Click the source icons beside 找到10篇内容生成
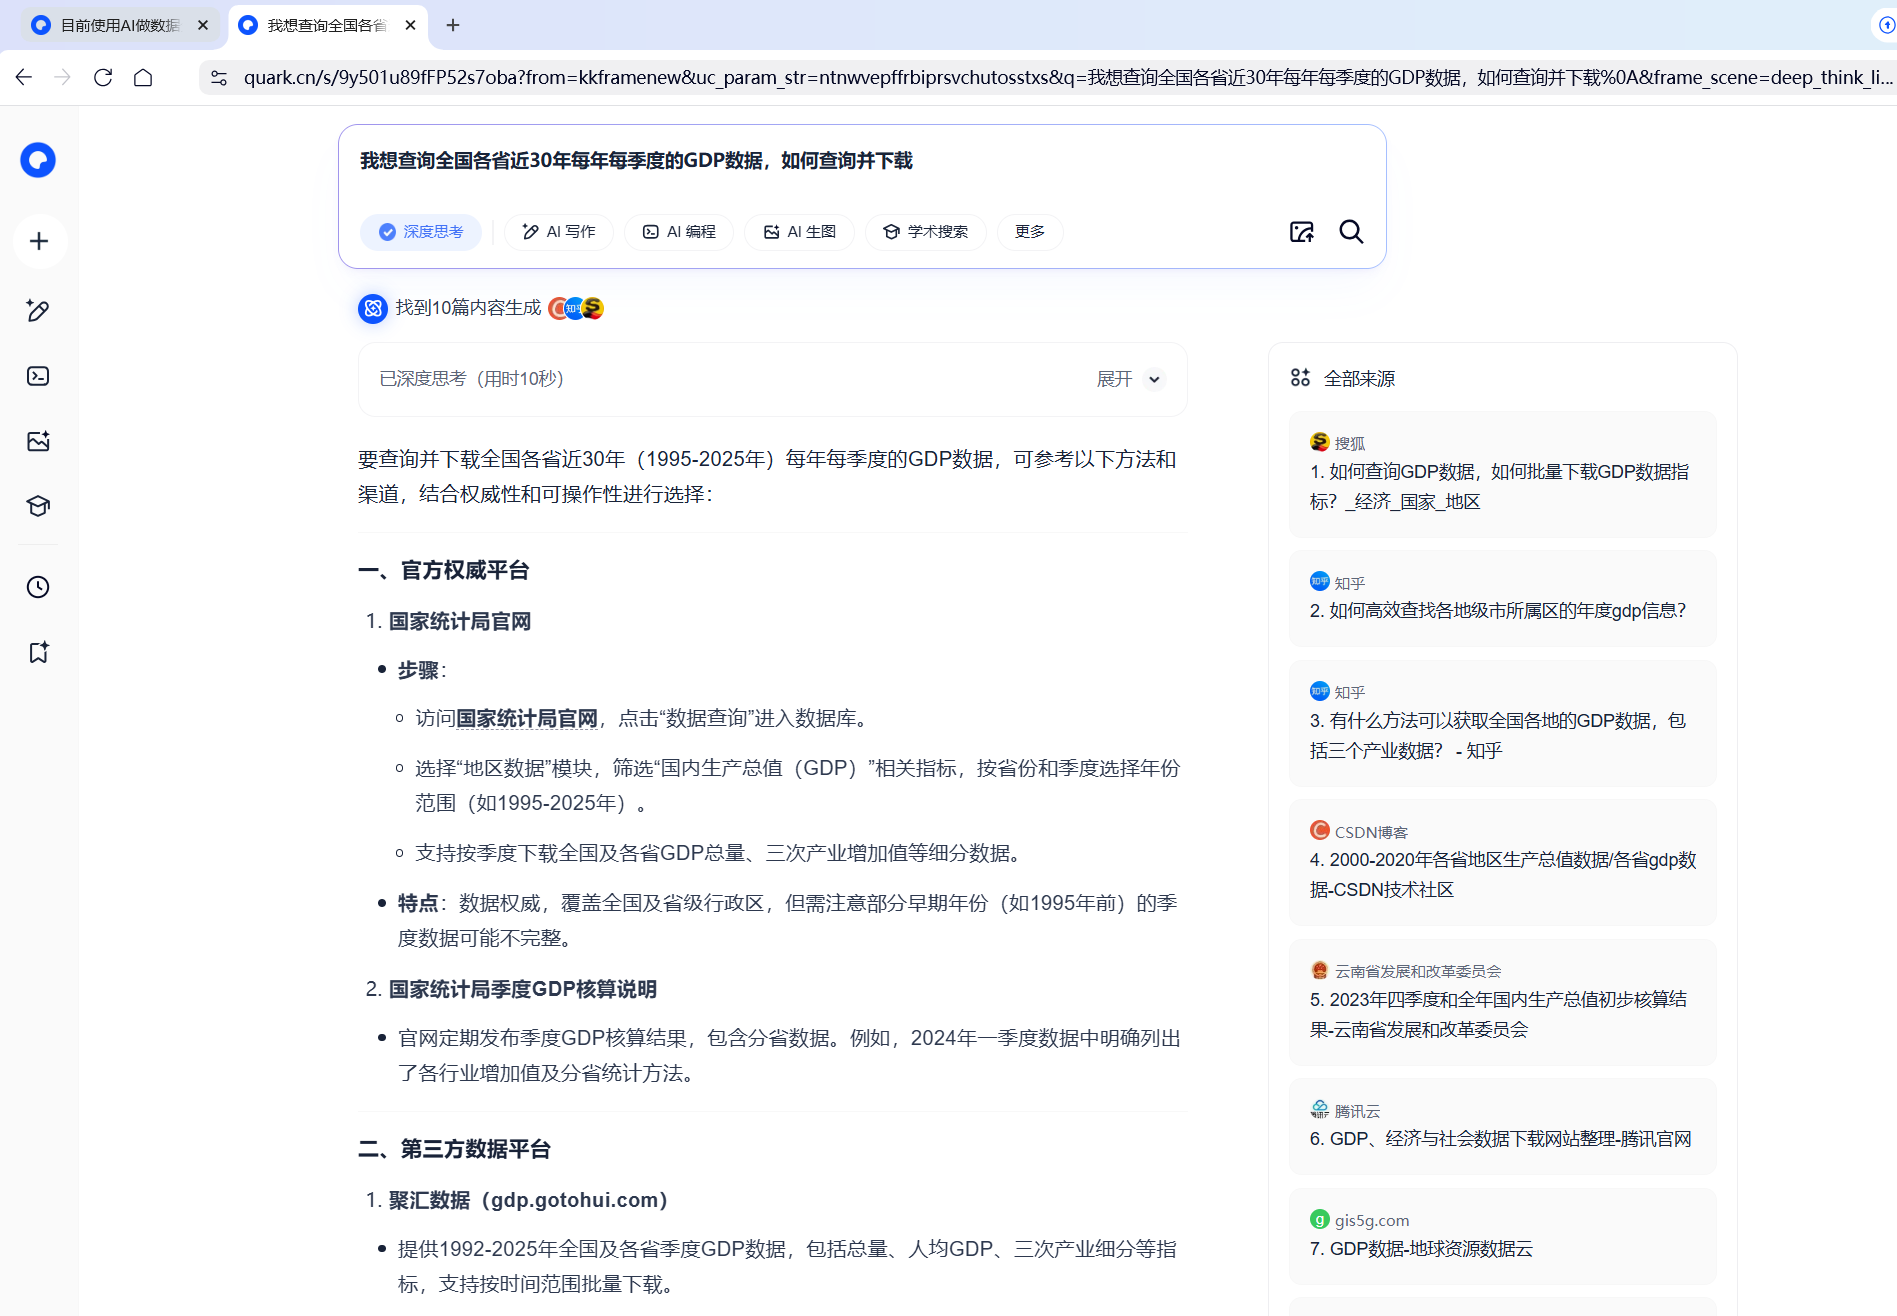The width and height of the screenshot is (1897, 1316). [576, 308]
